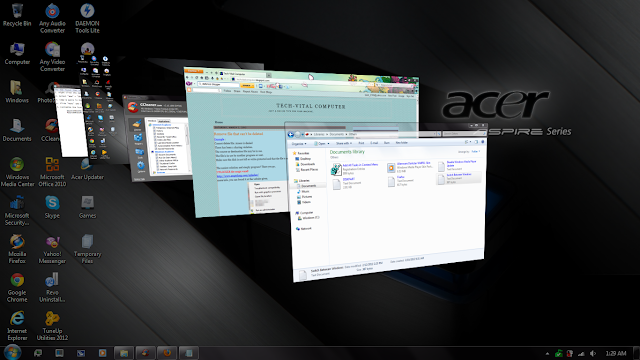Select CCleaner's Registry sidebar icon

[138, 140]
